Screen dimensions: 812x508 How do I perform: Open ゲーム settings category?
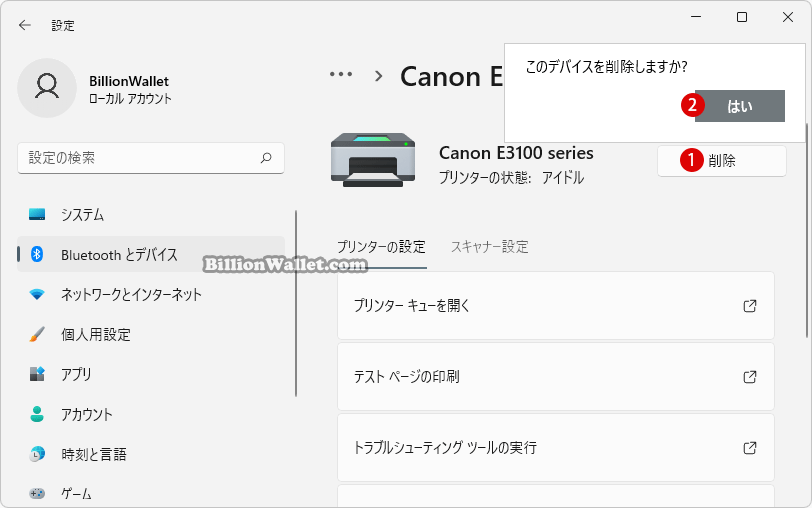[151, 493]
